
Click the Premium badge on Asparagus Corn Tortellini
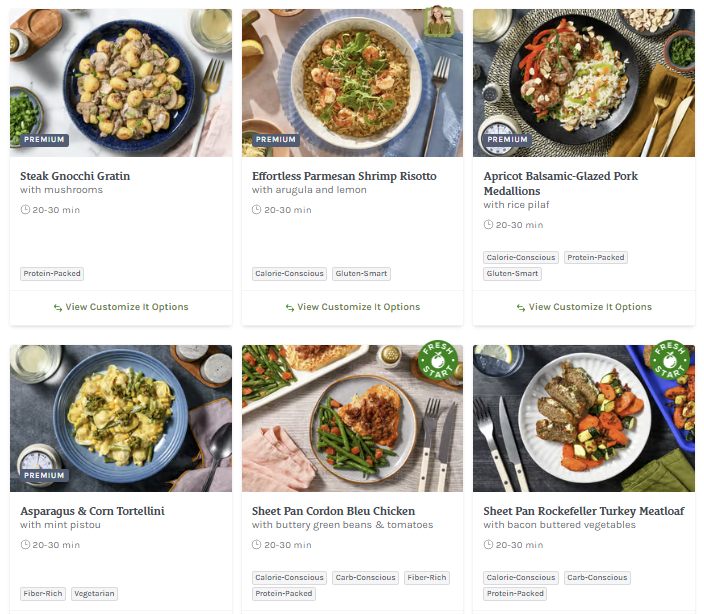44,475
